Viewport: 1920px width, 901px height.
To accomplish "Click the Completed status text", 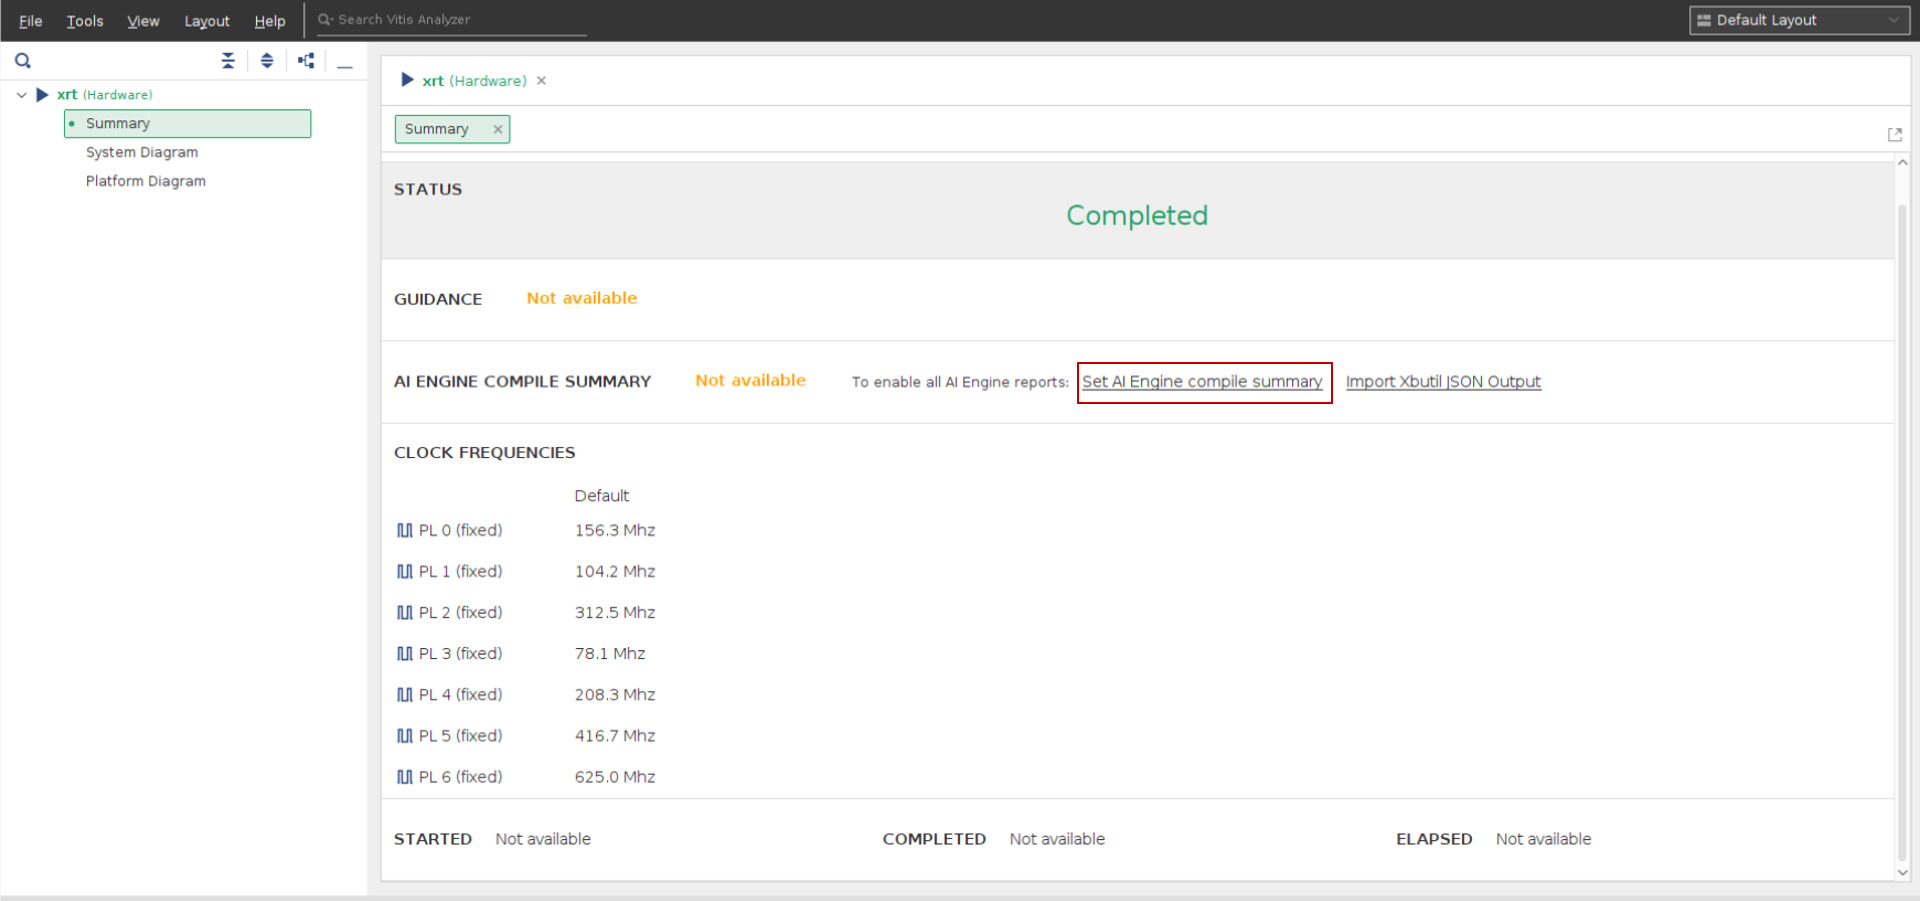I will pos(1137,215).
